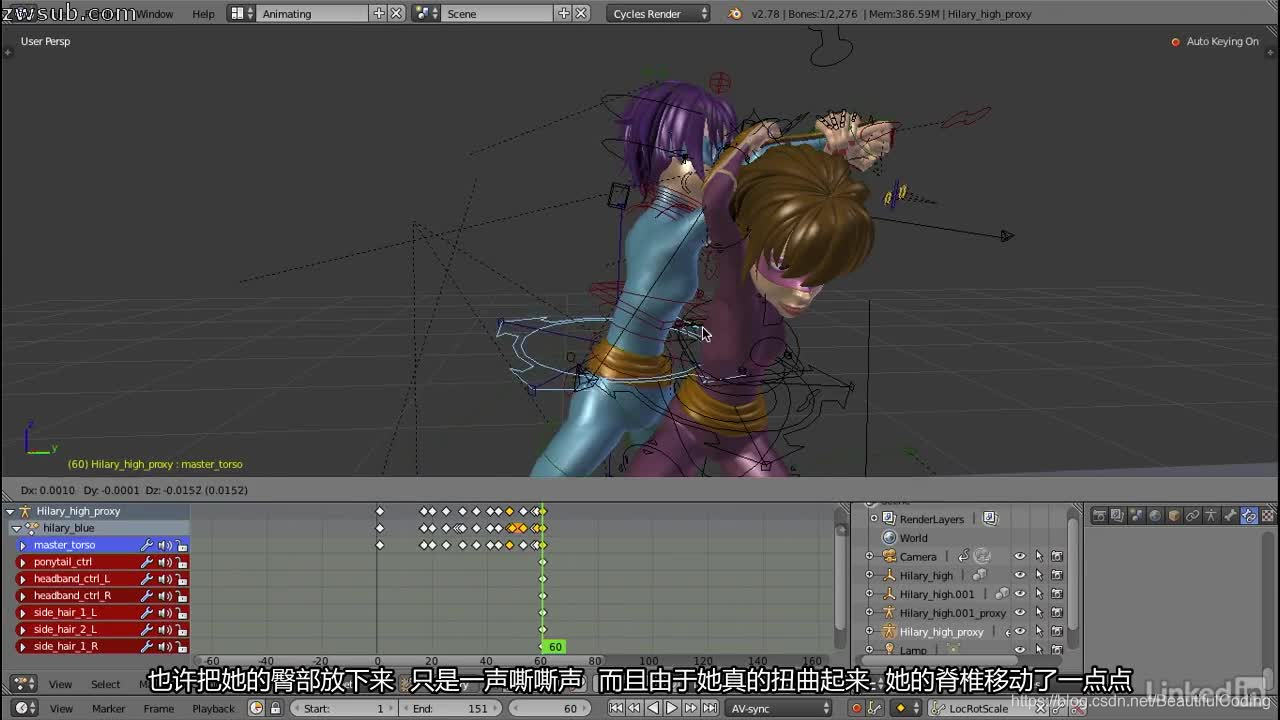Open the timeline Frame menu
This screenshot has height=720, width=1280.
pyautogui.click(x=159, y=708)
